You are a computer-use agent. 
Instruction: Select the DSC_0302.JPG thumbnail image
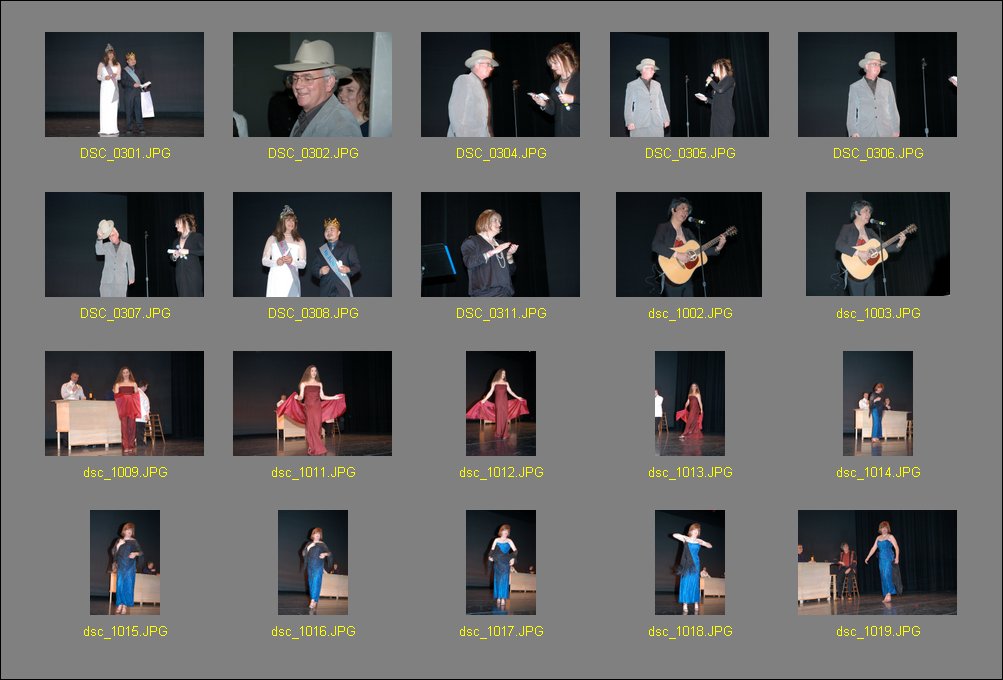coord(312,84)
